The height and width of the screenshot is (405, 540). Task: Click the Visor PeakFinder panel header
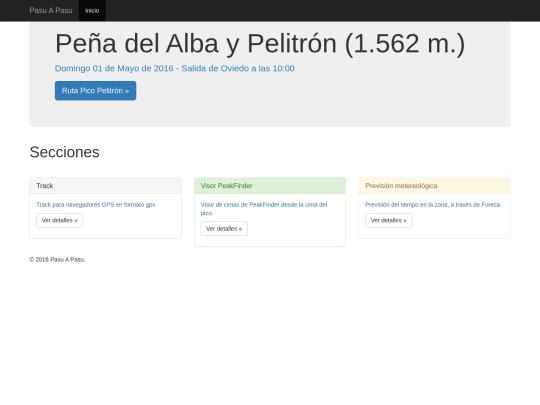coord(270,186)
